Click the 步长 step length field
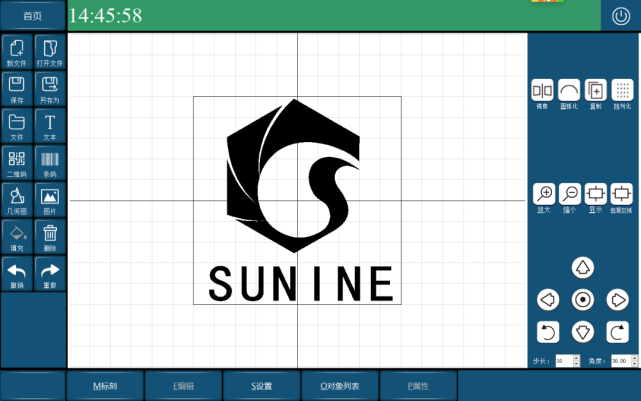The width and height of the screenshot is (641, 401). point(564,361)
